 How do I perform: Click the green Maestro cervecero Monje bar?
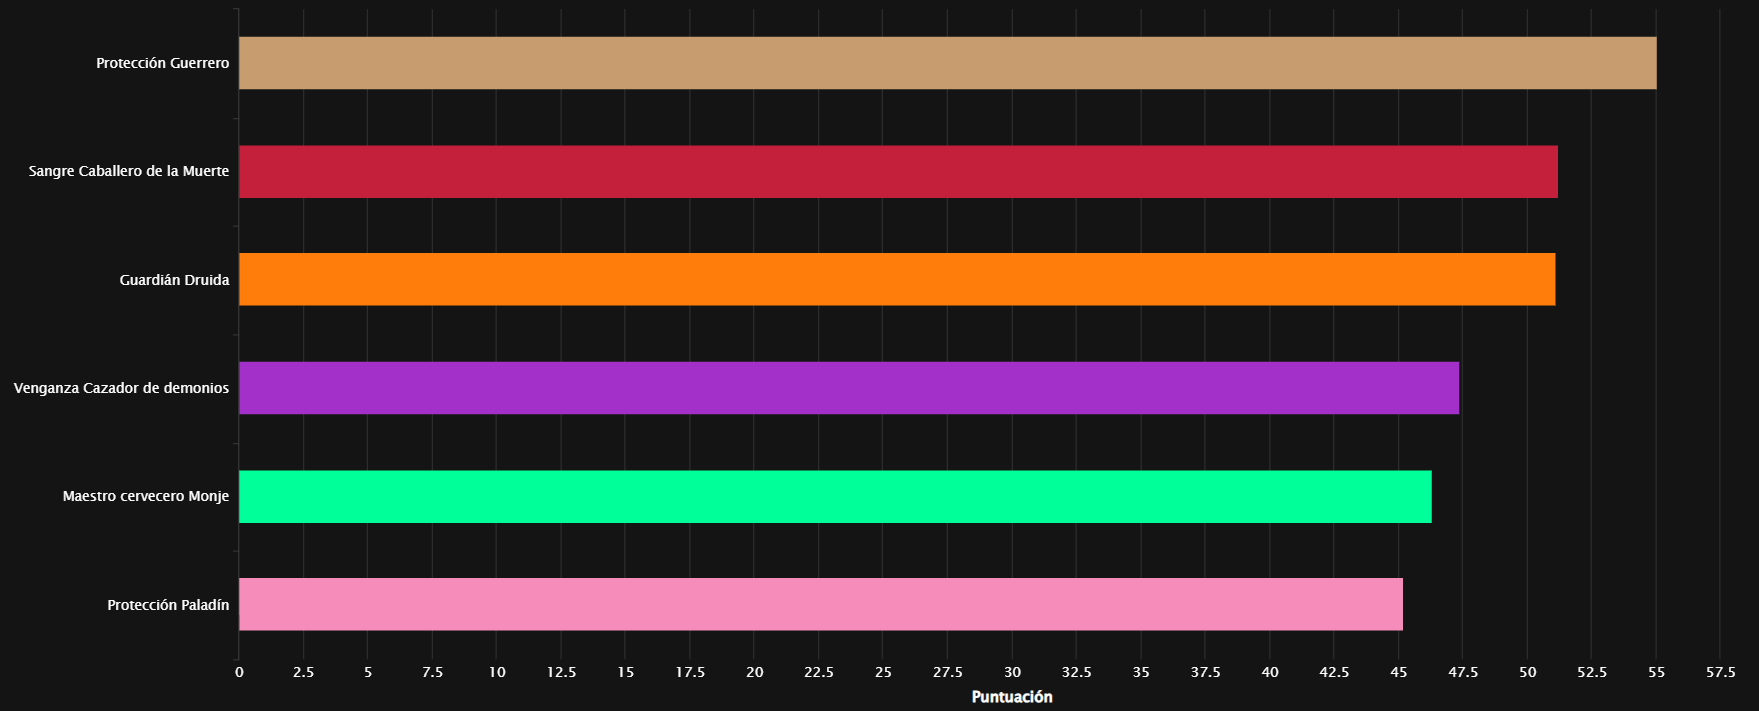pos(835,496)
